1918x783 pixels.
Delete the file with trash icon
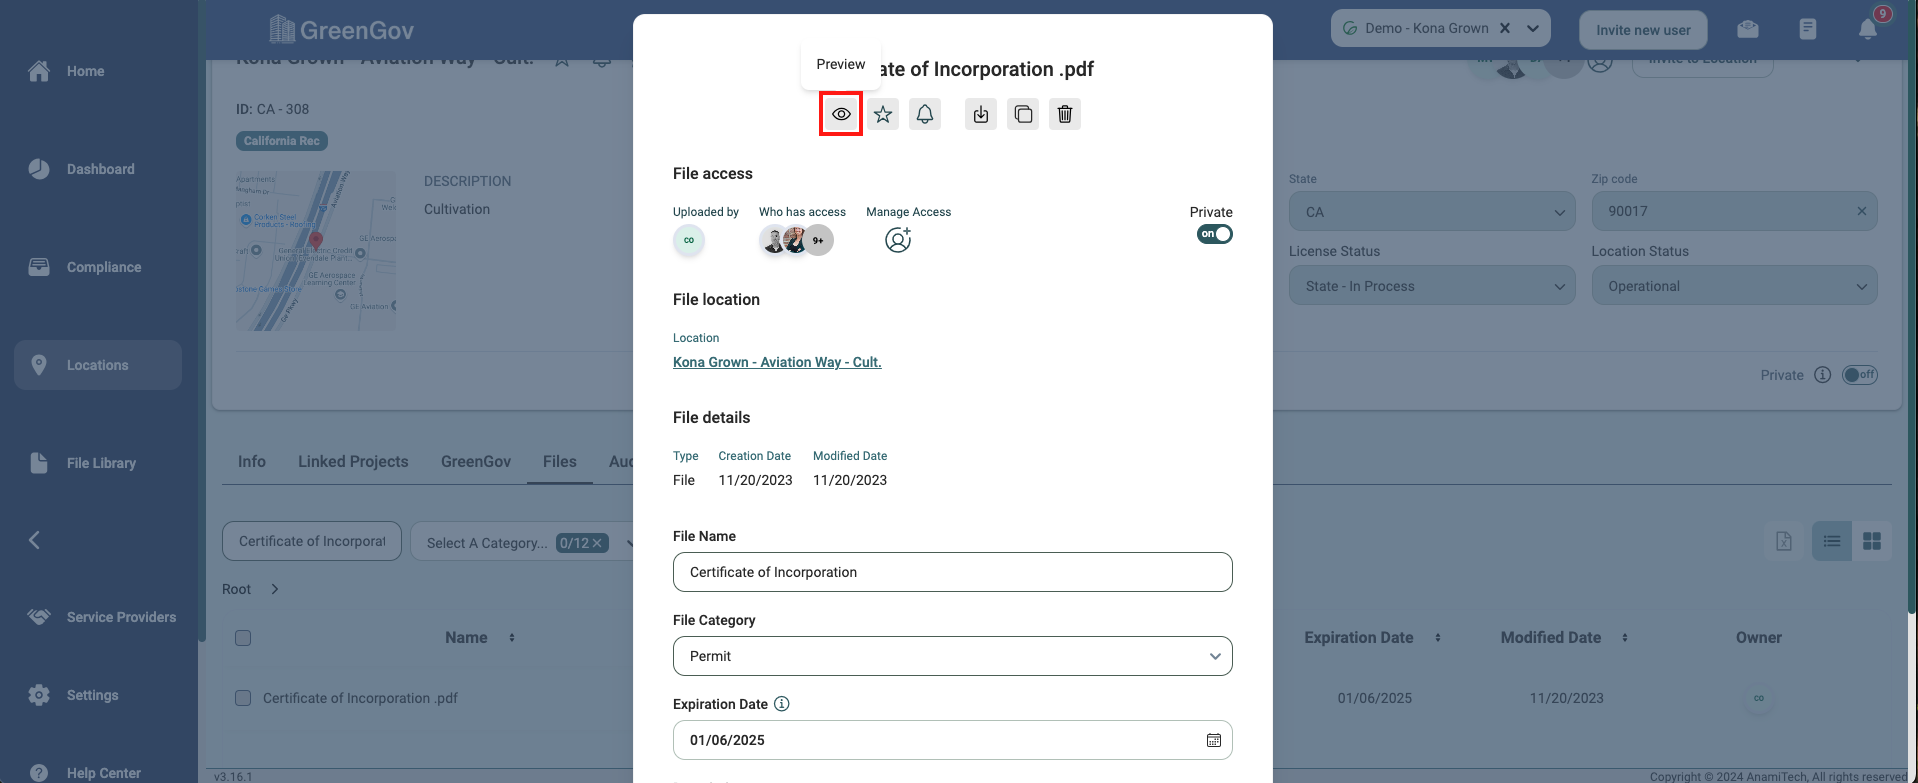click(x=1065, y=114)
